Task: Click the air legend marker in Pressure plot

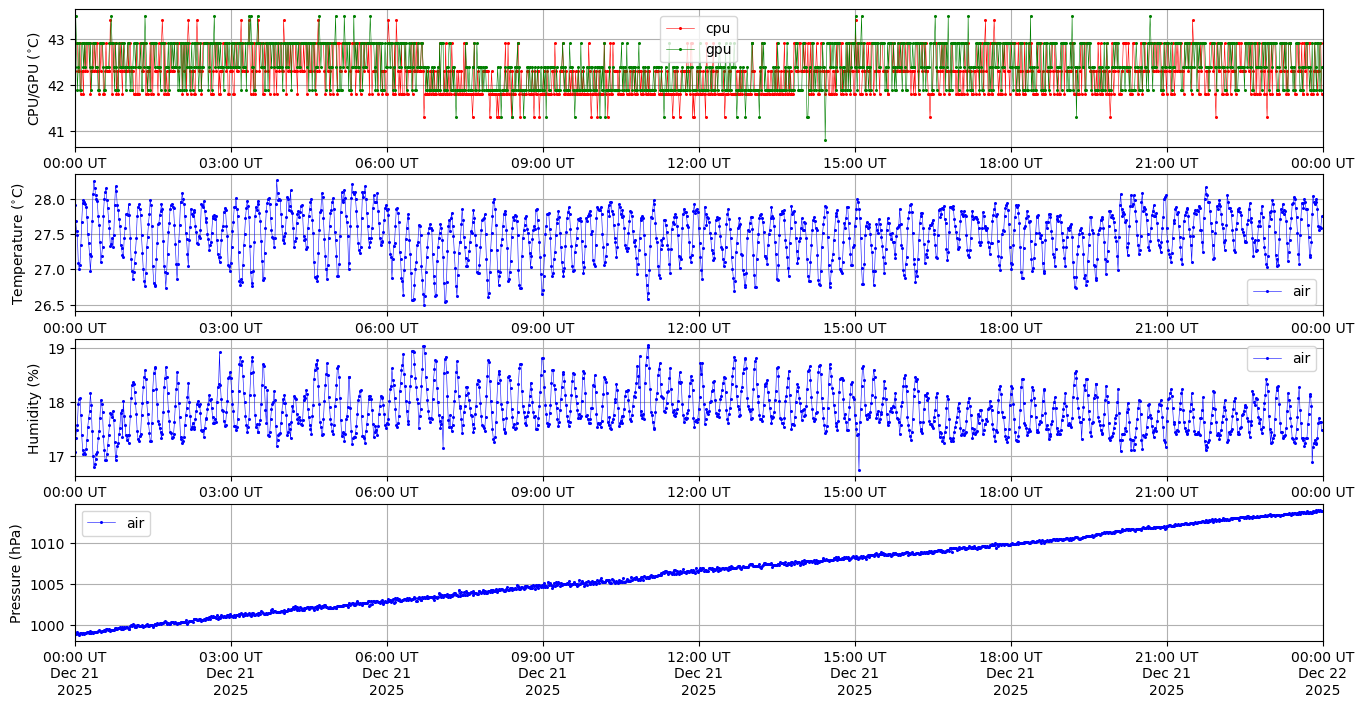Action: 103,523
